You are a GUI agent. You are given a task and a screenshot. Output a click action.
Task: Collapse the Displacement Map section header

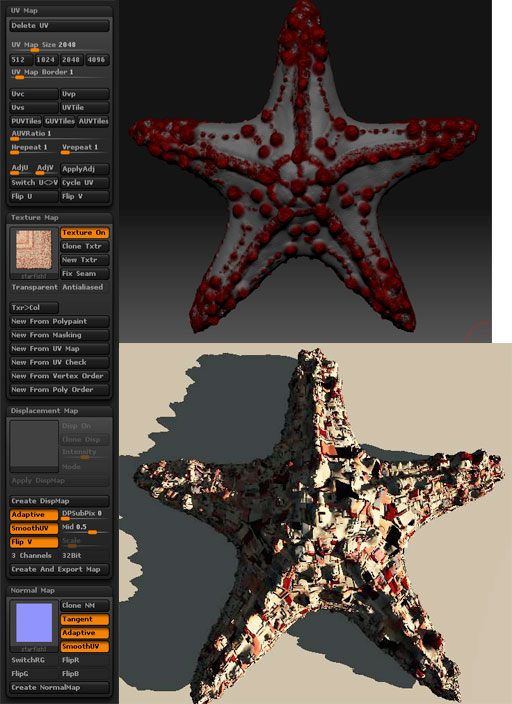click(59, 411)
